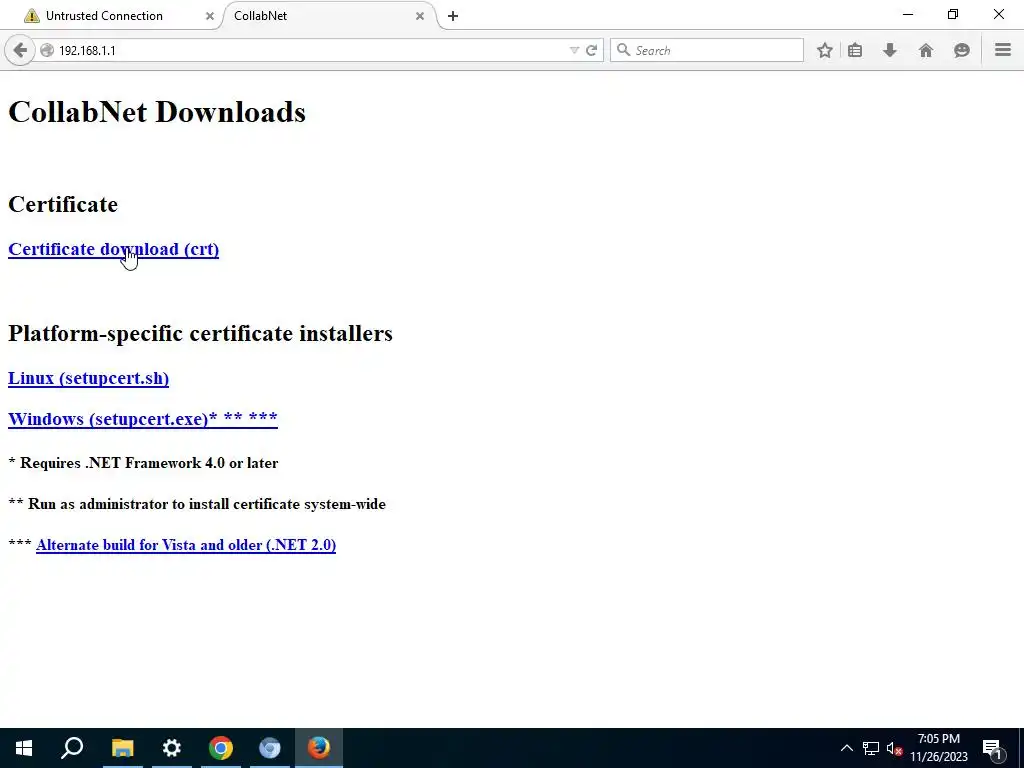Close the CollabNet tab

tap(420, 16)
